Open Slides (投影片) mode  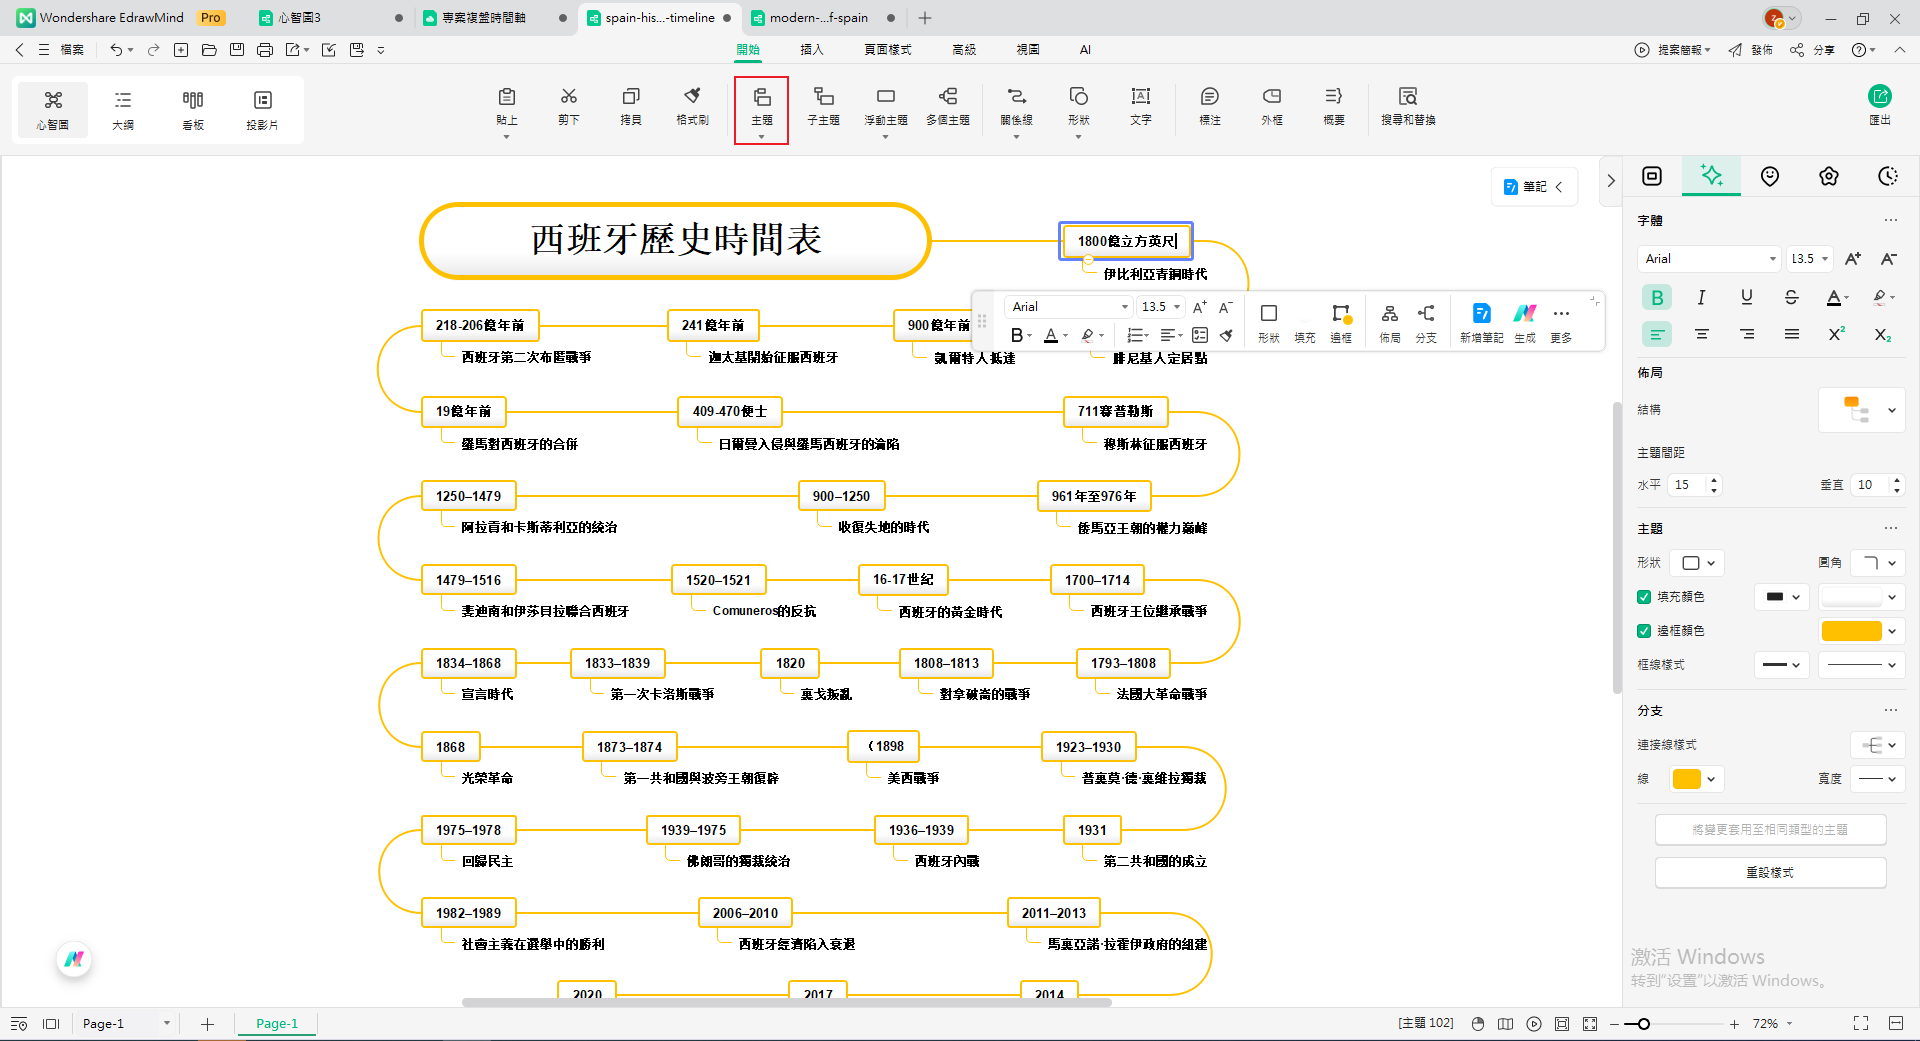(x=261, y=109)
